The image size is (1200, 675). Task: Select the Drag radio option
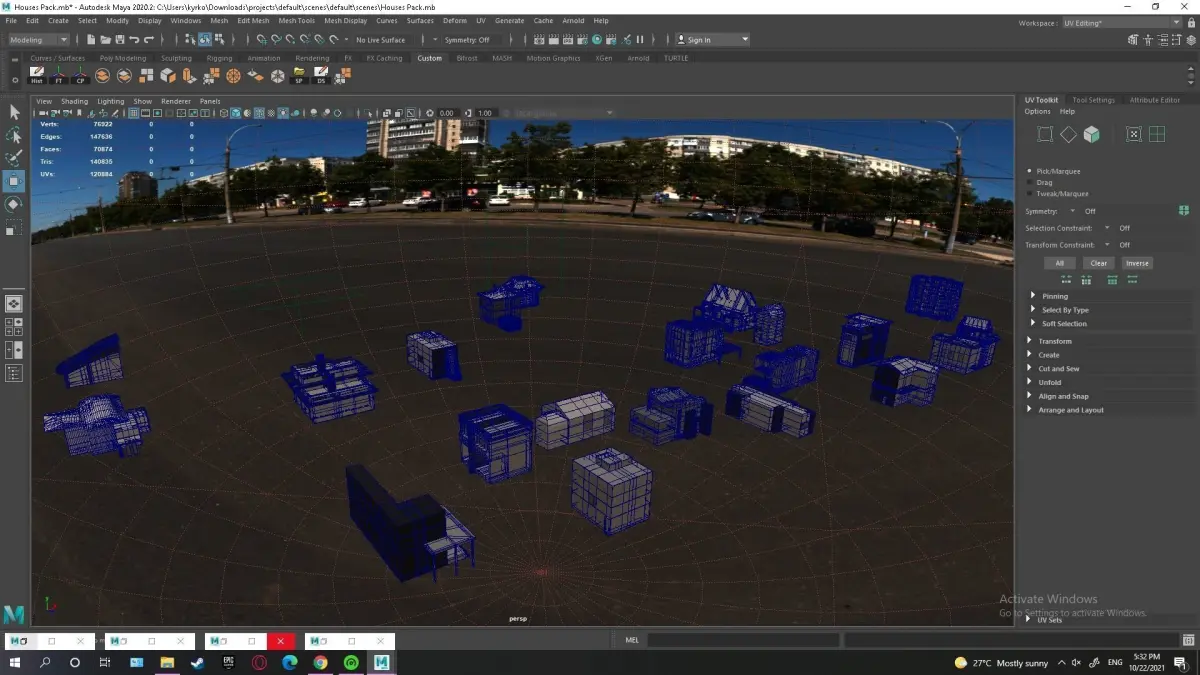point(1031,182)
